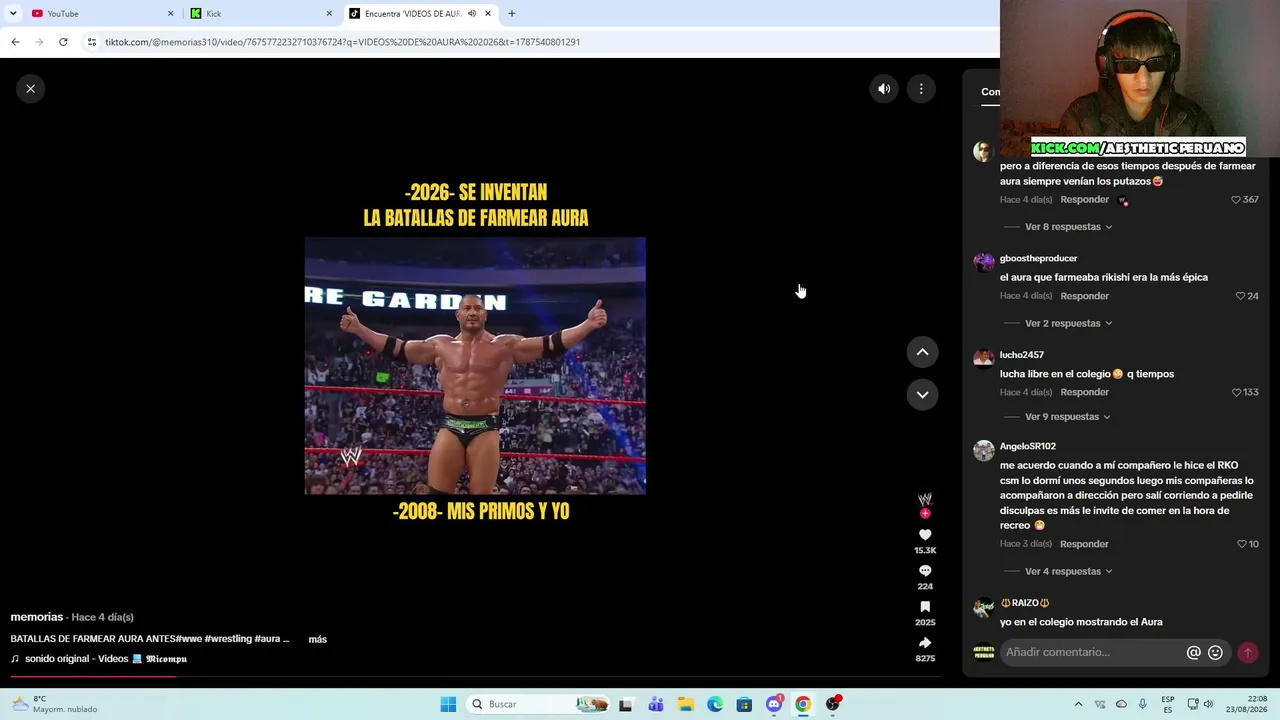Viewport: 1280px width, 720px height.
Task: View site information icon in the address bar
Action: pos(92,42)
